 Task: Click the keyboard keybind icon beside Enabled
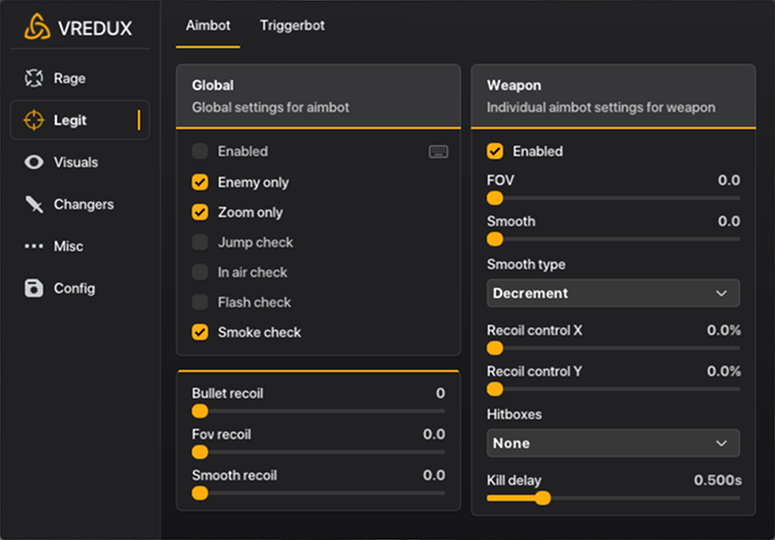(x=438, y=151)
